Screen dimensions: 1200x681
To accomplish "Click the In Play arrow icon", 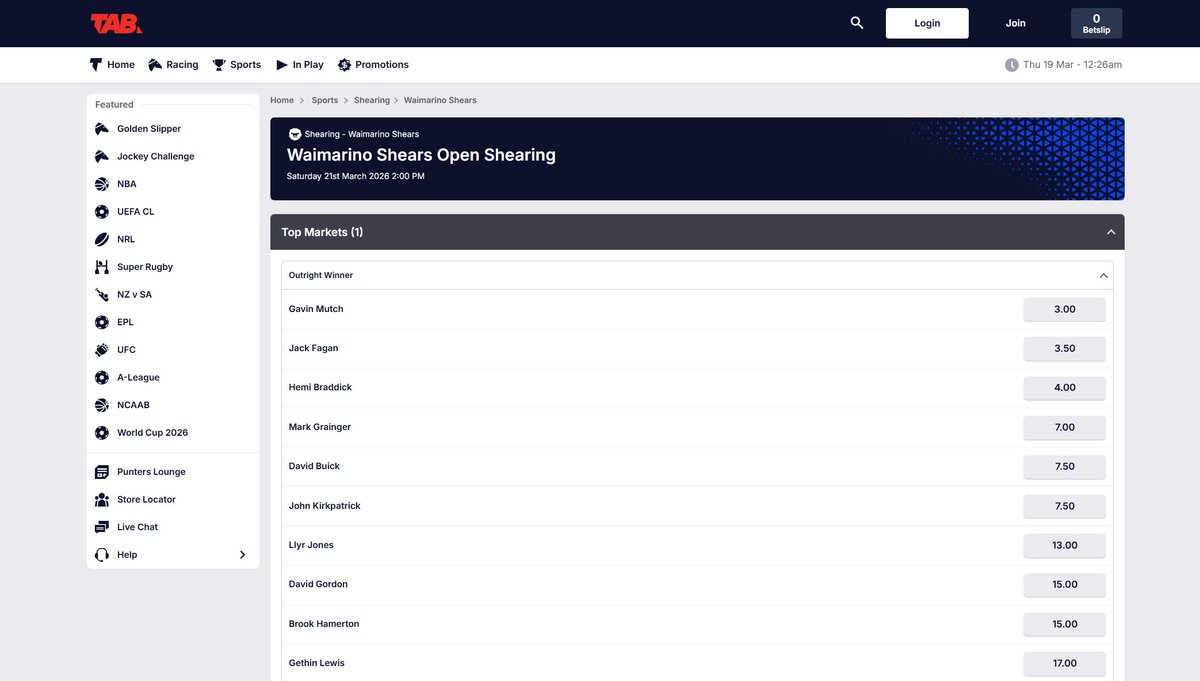I will (x=282, y=65).
